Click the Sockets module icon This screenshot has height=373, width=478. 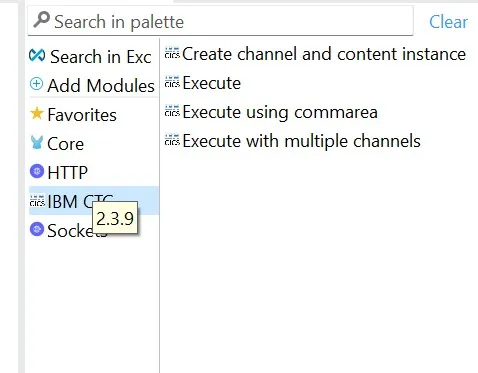pos(37,229)
